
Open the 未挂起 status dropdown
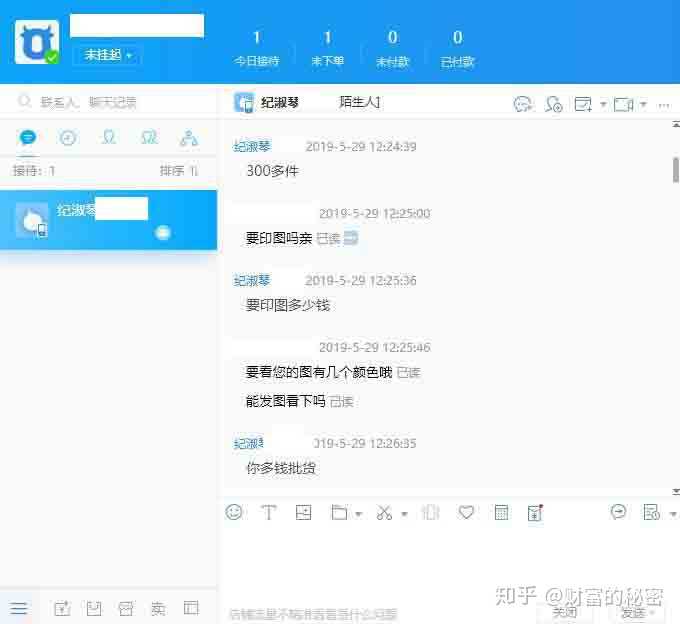tap(107, 55)
